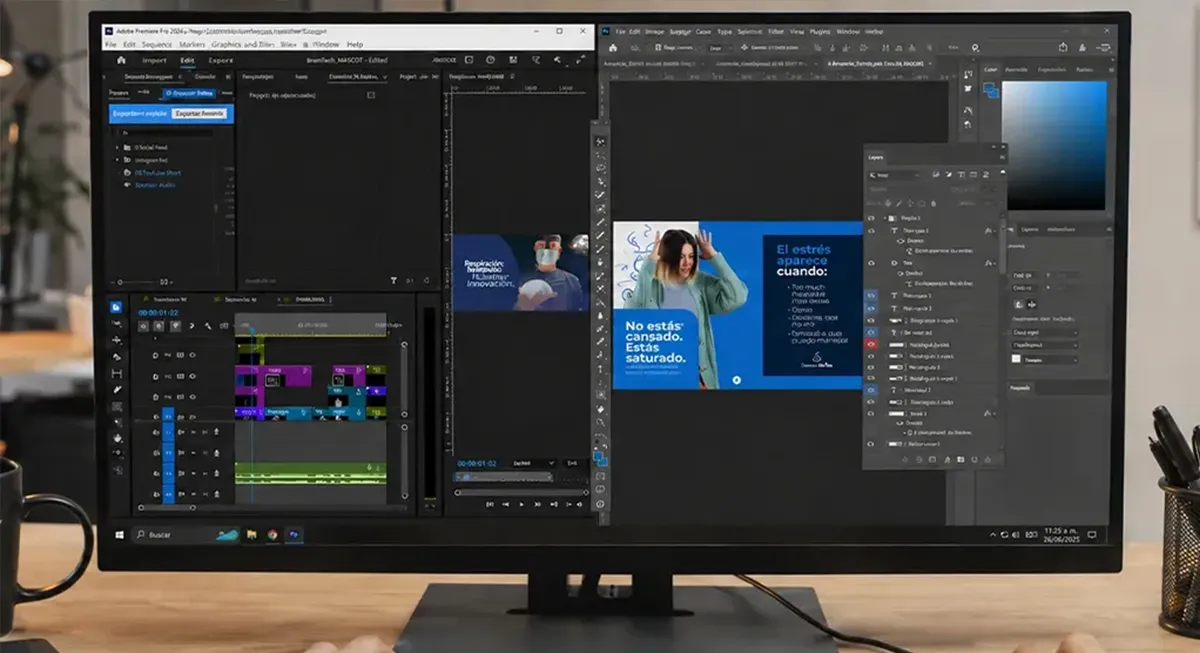
Task: Click the Play button in the Program Monitor
Action: (x=521, y=504)
